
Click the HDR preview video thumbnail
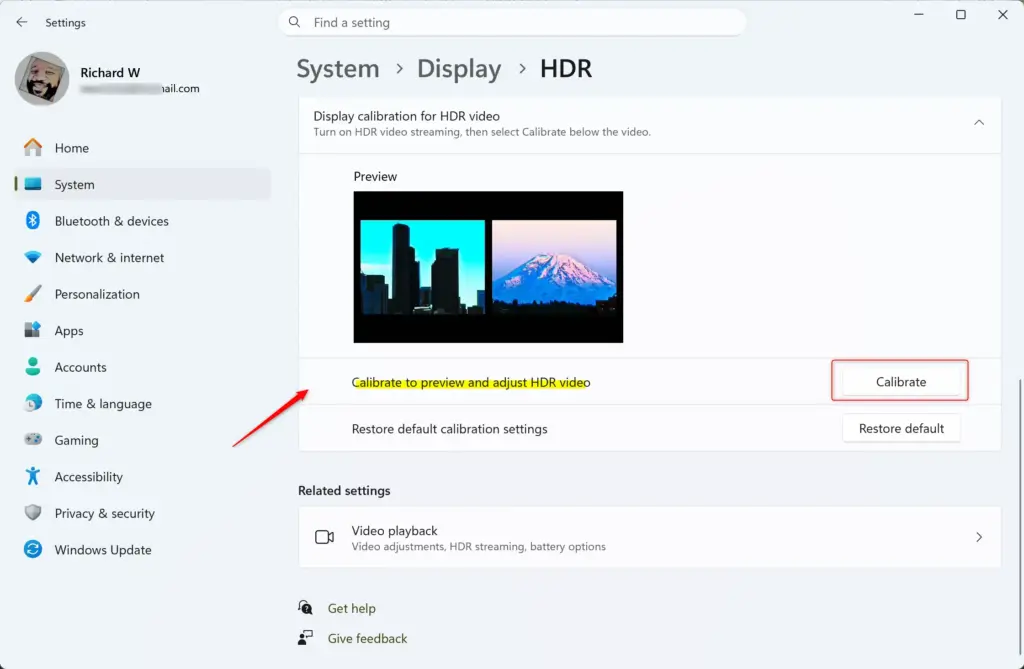pyautogui.click(x=488, y=267)
